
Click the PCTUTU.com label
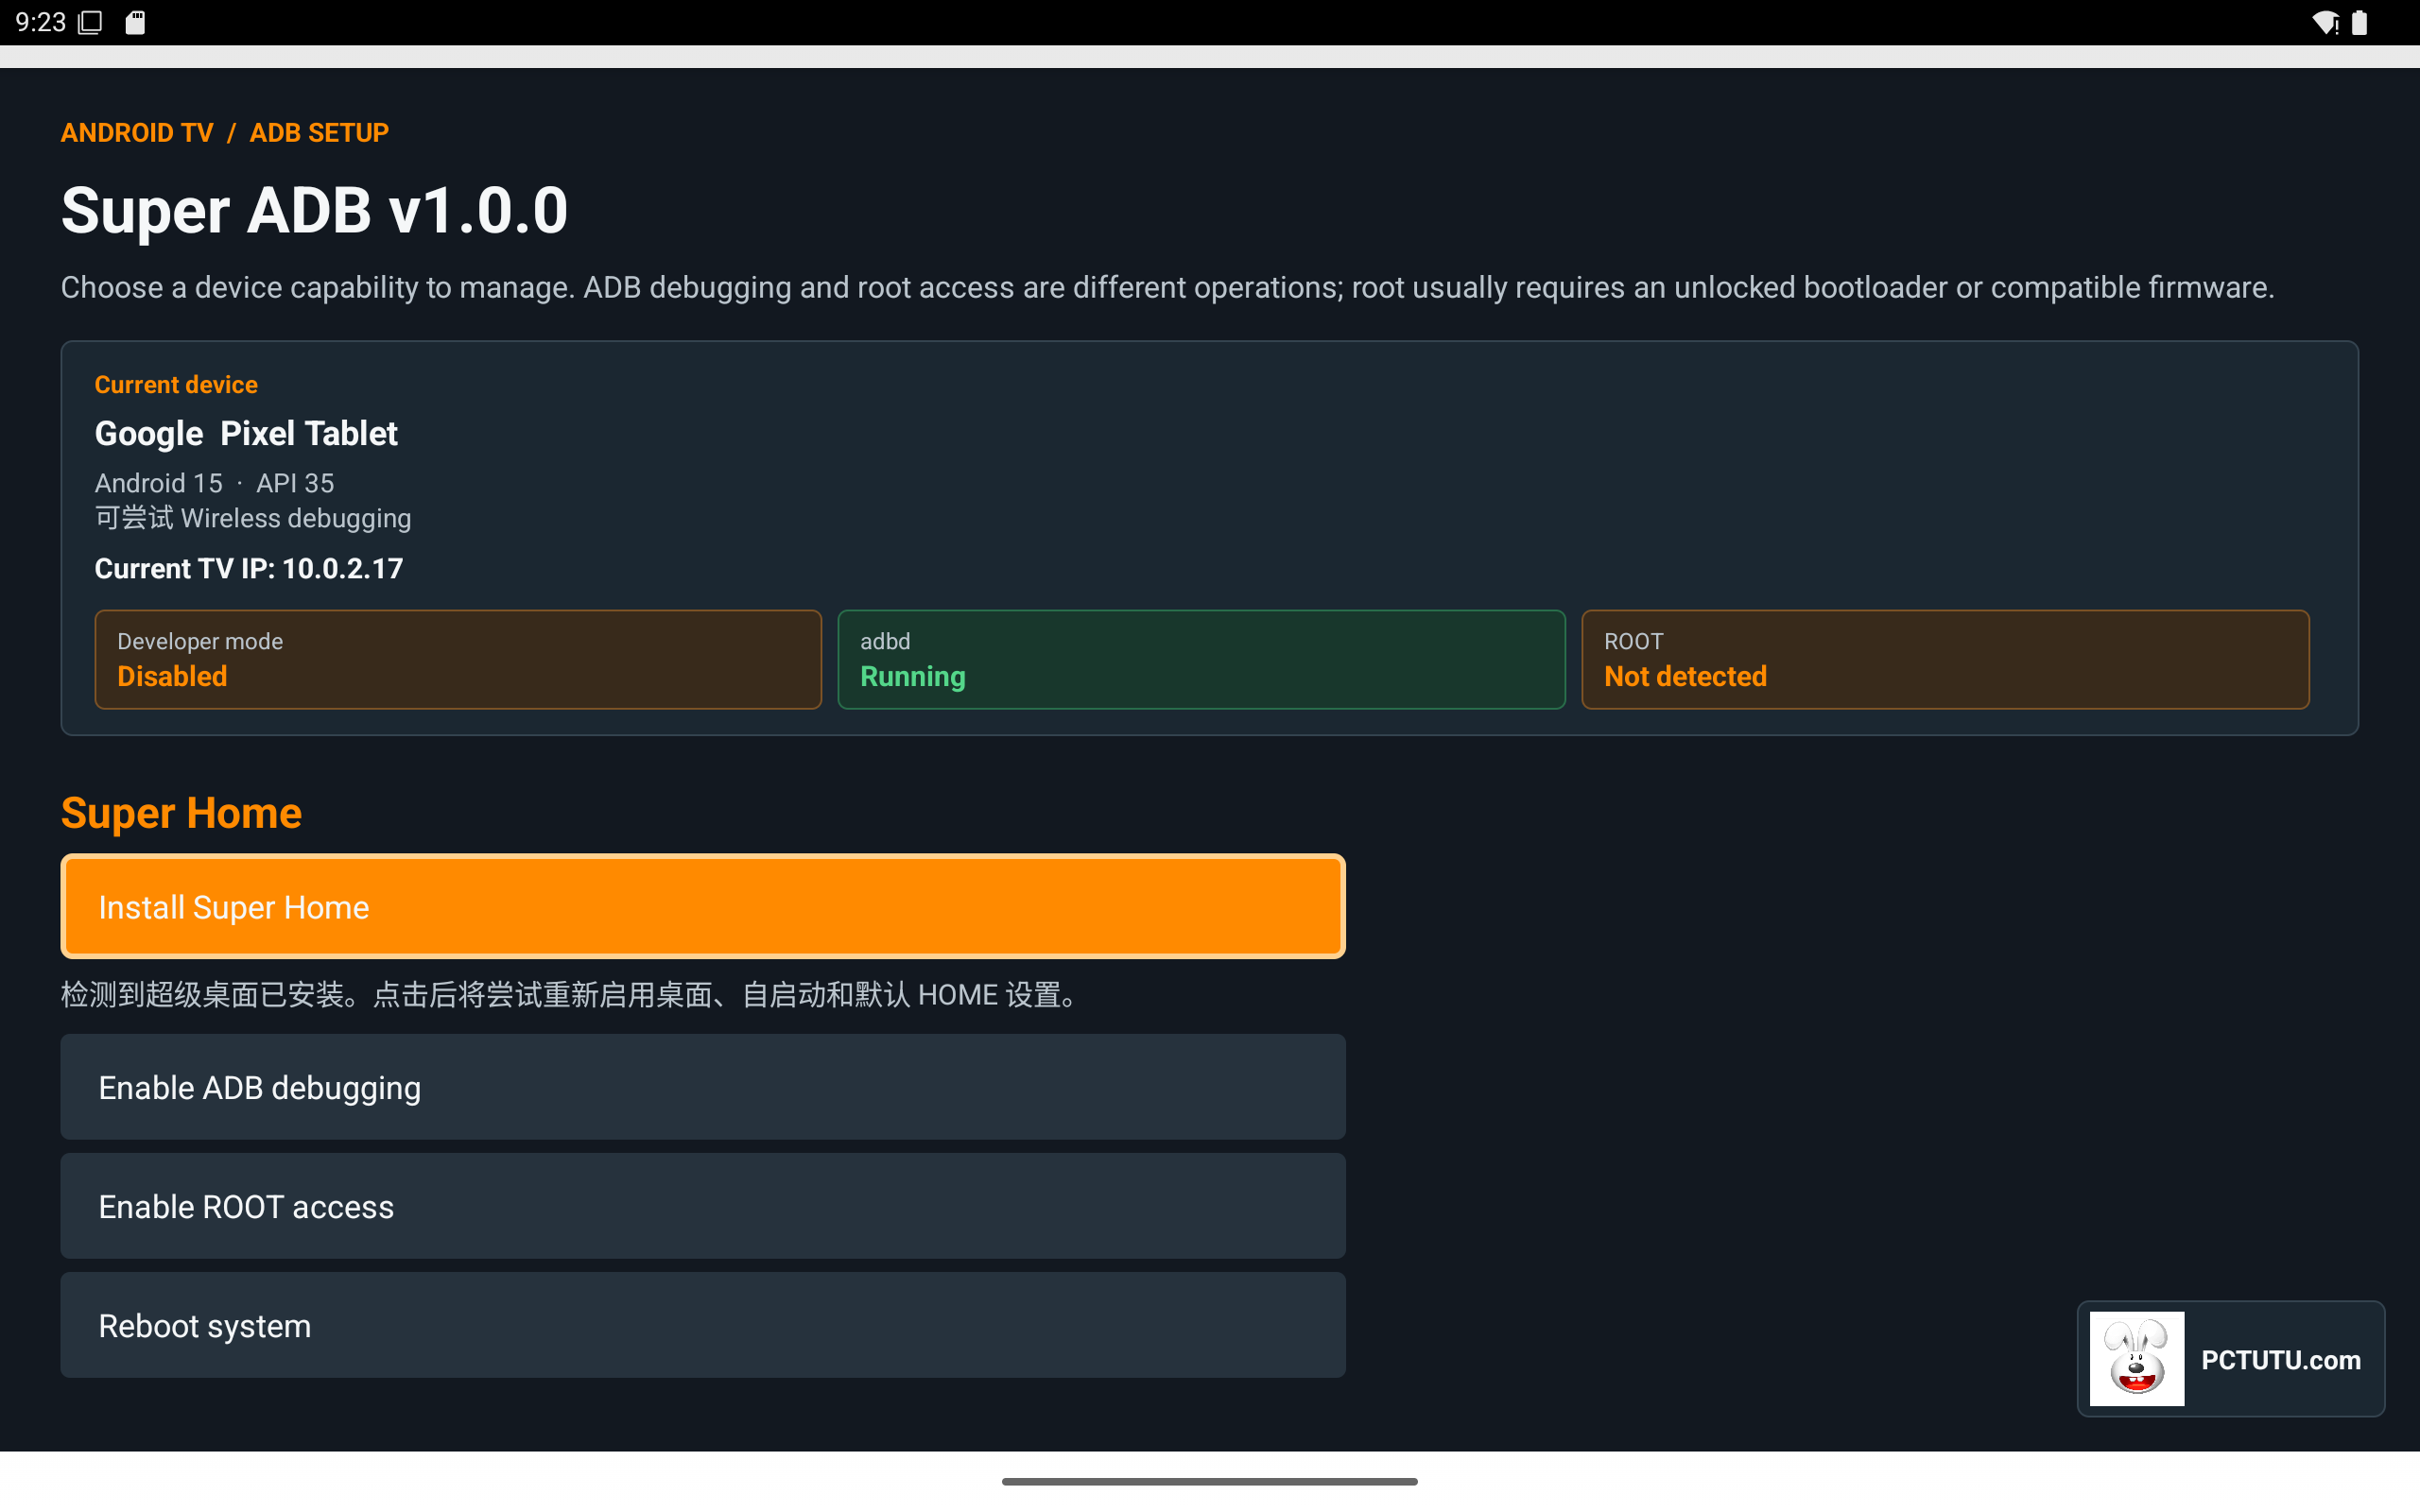coord(2280,1360)
